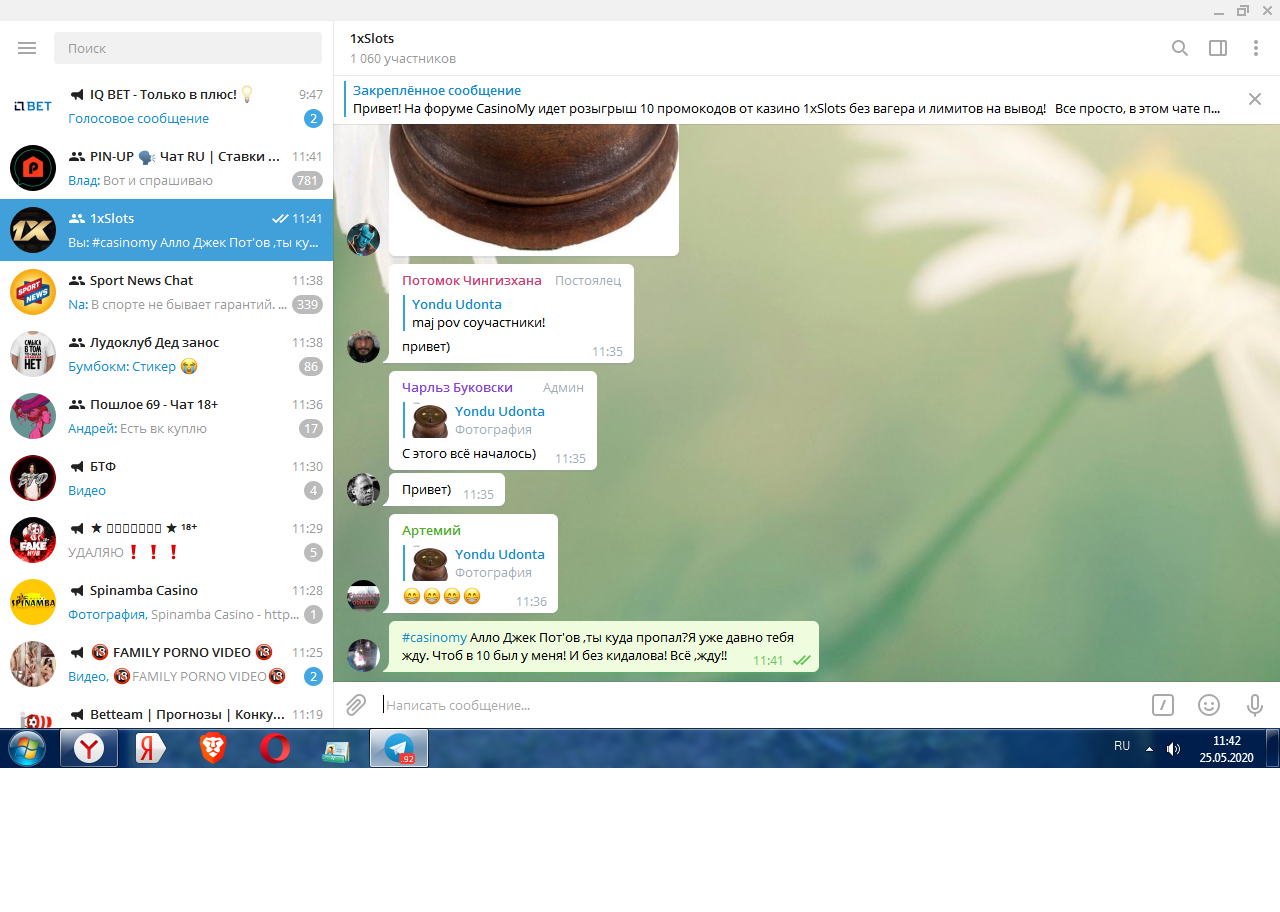Open quoted photo reply in Артемий's message
This screenshot has height=912, width=1280.
pyautogui.click(x=474, y=563)
